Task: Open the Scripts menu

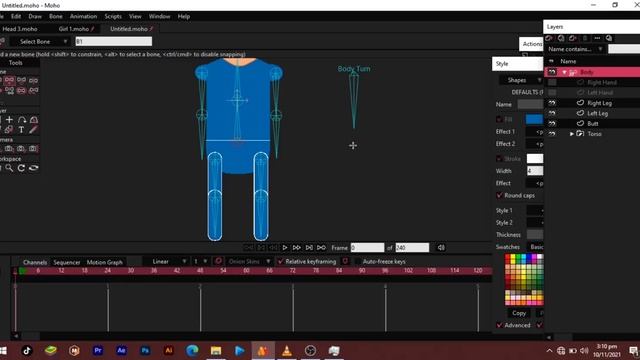Action: tap(113, 16)
